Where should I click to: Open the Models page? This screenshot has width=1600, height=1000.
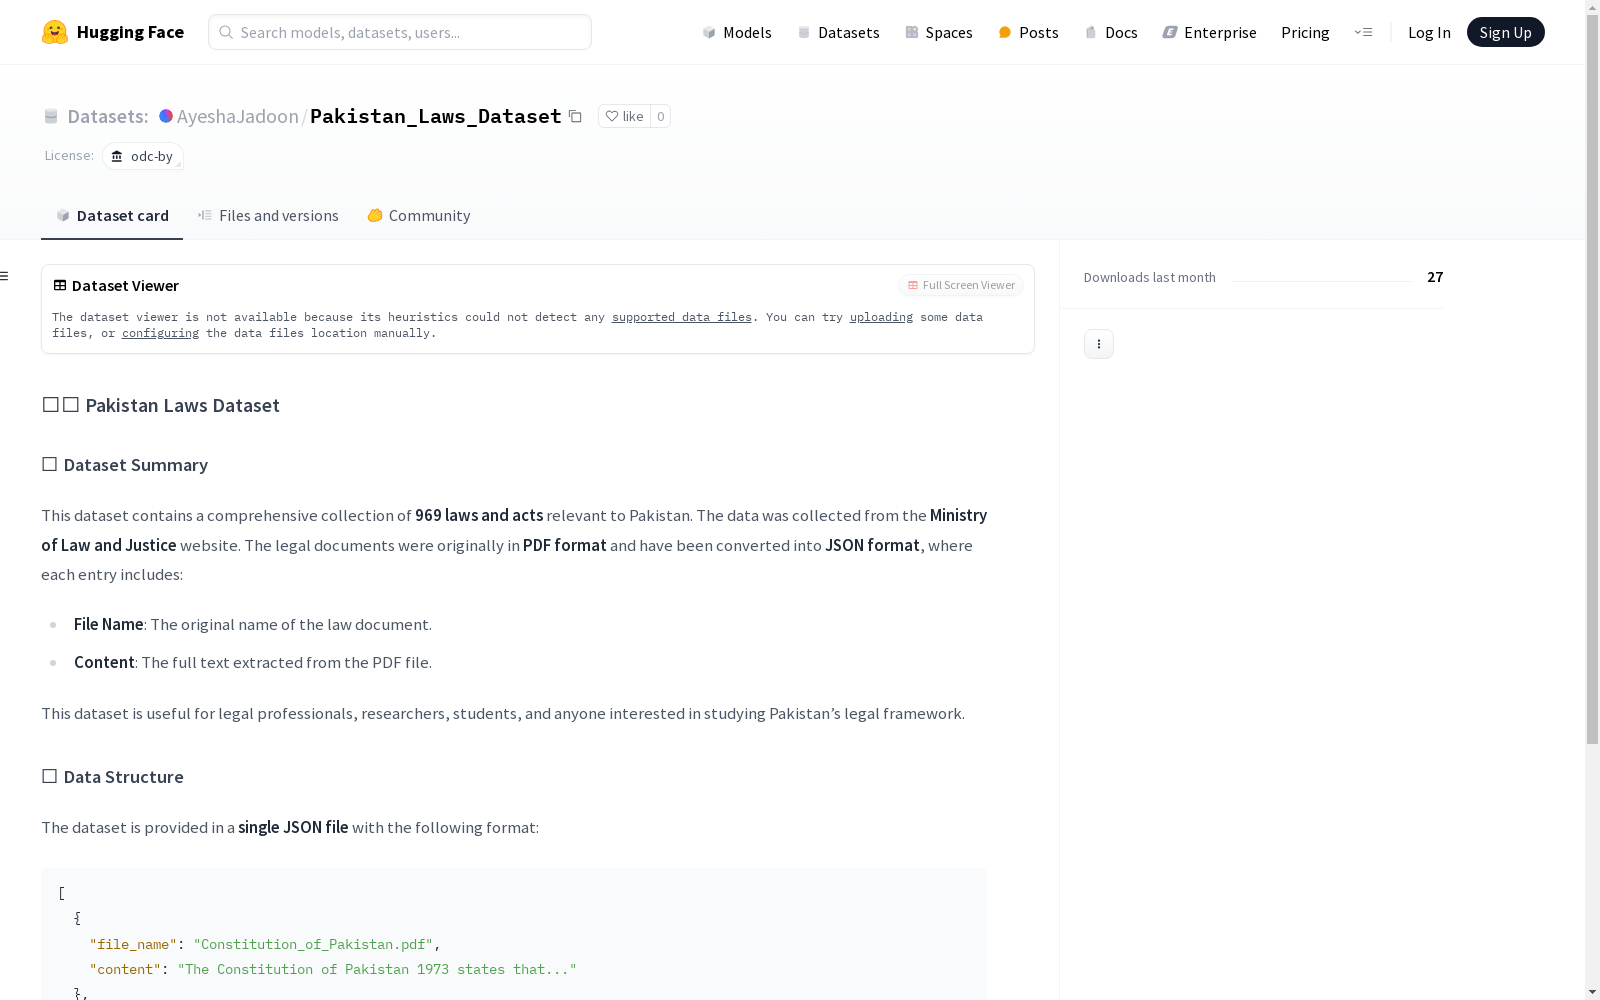[x=737, y=32]
